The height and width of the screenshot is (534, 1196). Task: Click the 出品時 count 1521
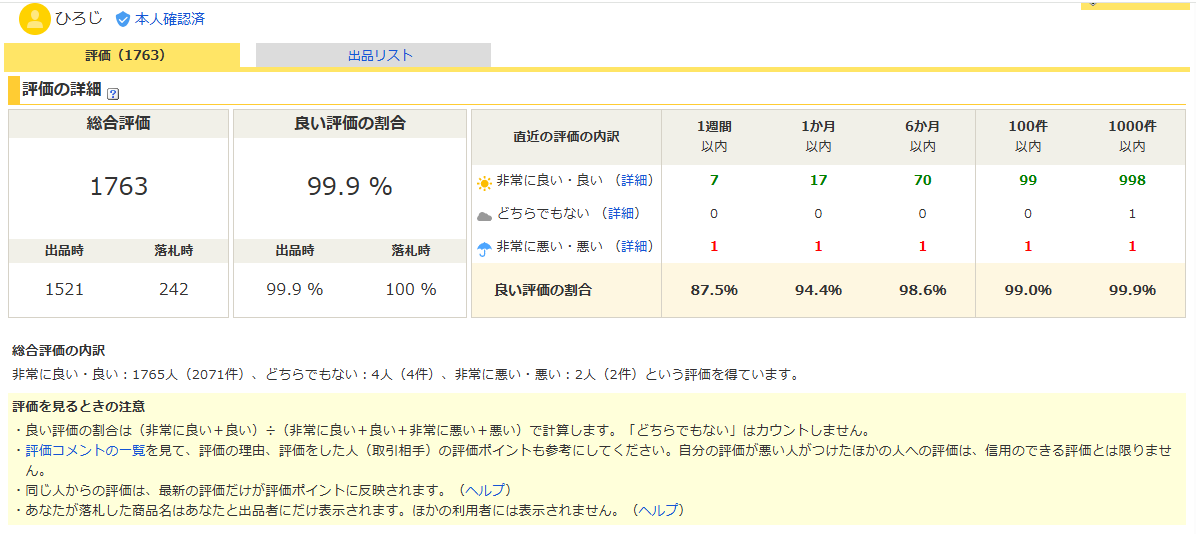[x=63, y=290]
